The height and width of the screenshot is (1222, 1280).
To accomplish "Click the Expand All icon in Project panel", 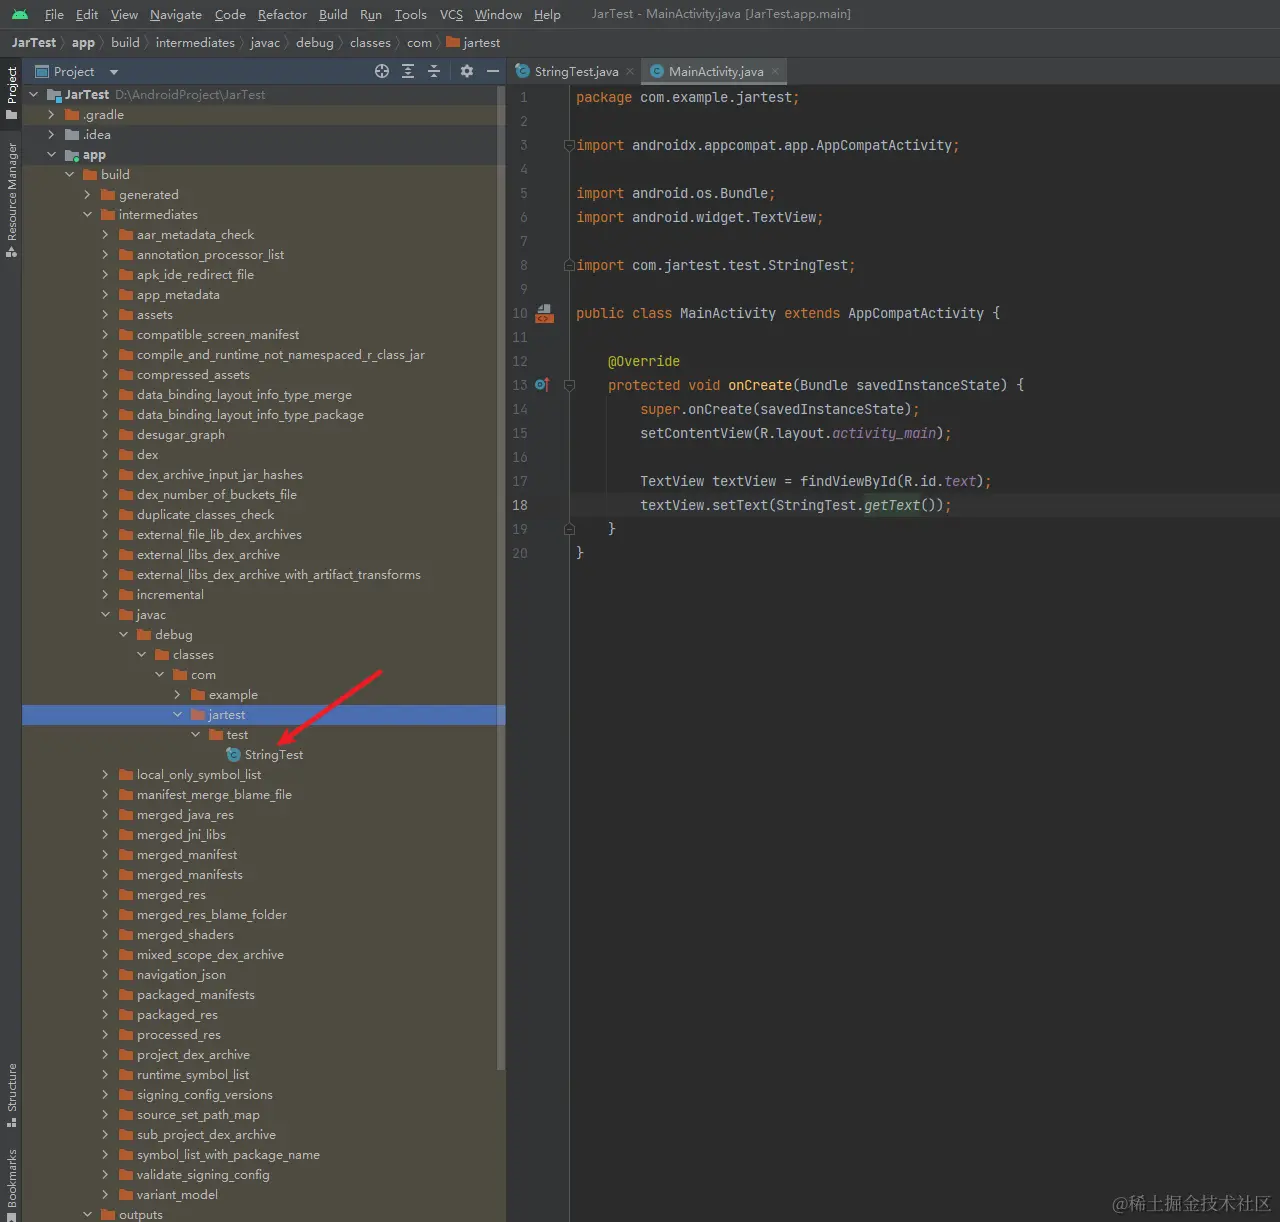I will [408, 71].
